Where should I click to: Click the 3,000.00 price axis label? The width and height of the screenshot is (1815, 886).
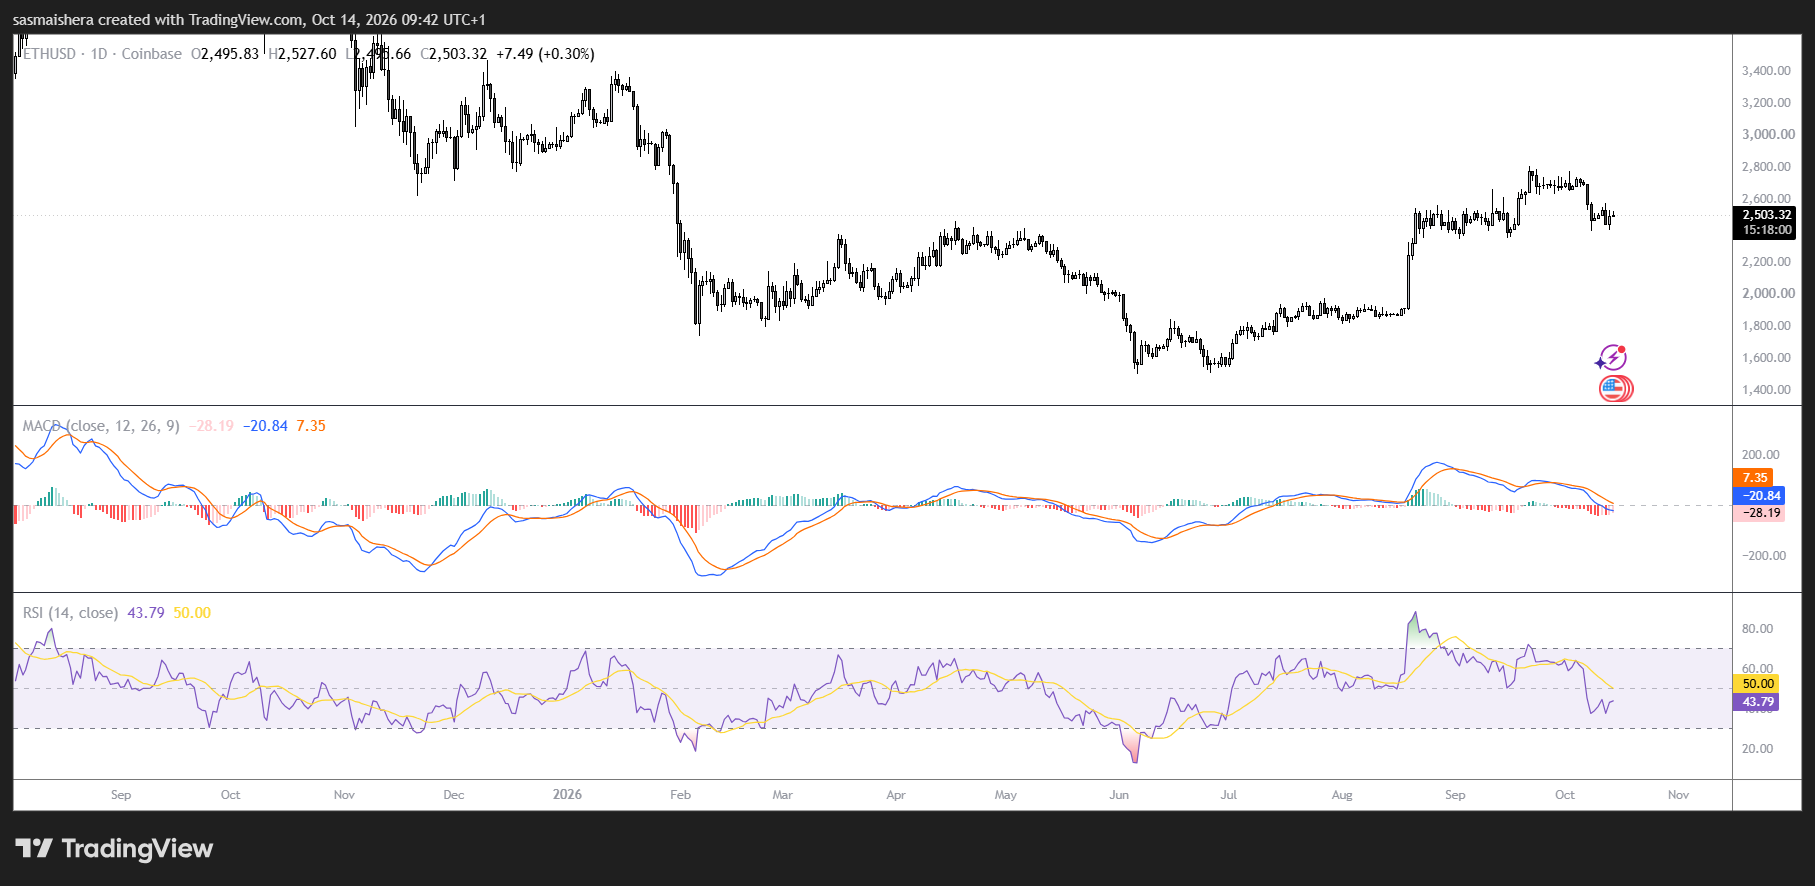pos(1768,135)
